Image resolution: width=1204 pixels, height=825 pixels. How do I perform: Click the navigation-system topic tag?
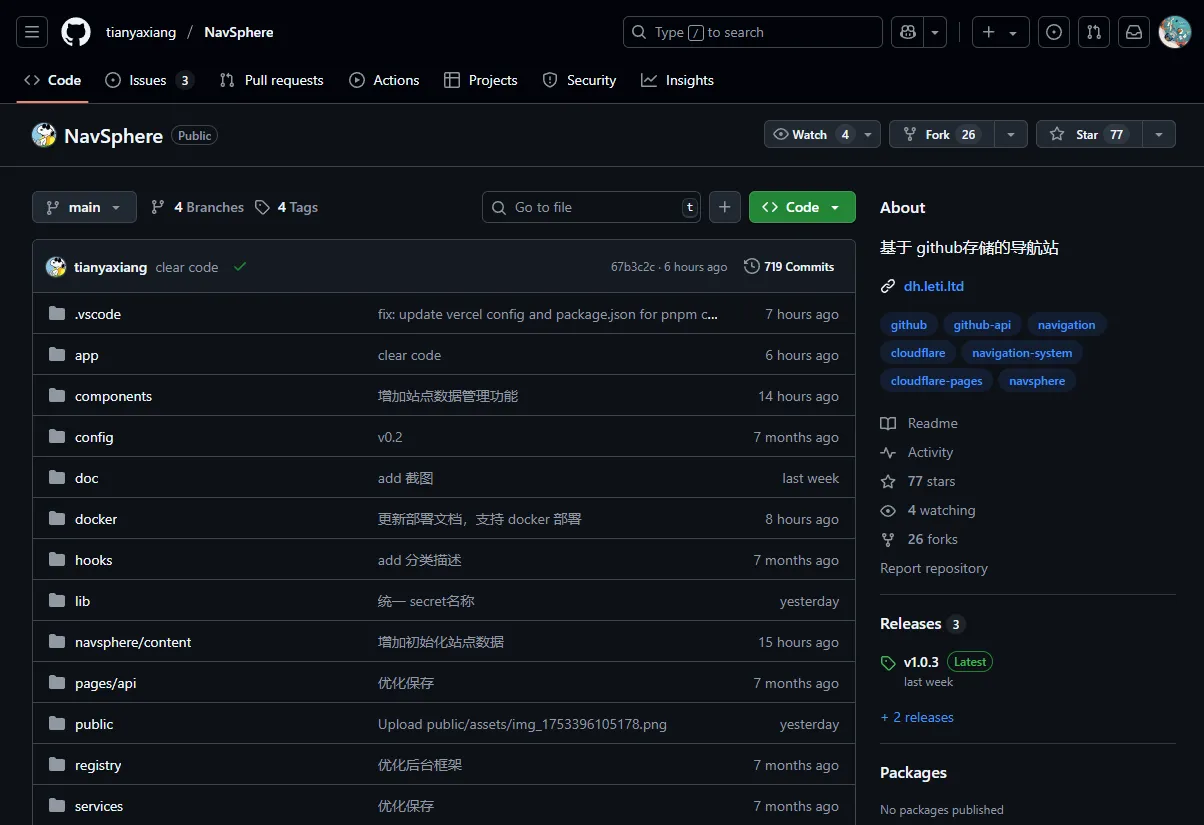point(1022,353)
